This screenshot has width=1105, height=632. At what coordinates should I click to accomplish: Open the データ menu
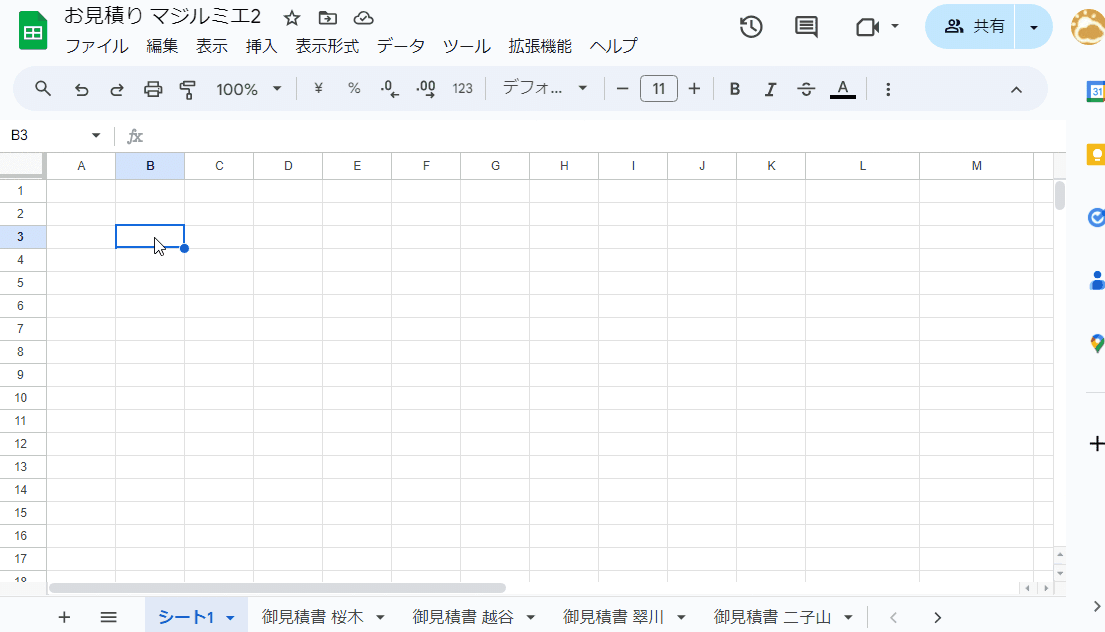pyautogui.click(x=401, y=47)
